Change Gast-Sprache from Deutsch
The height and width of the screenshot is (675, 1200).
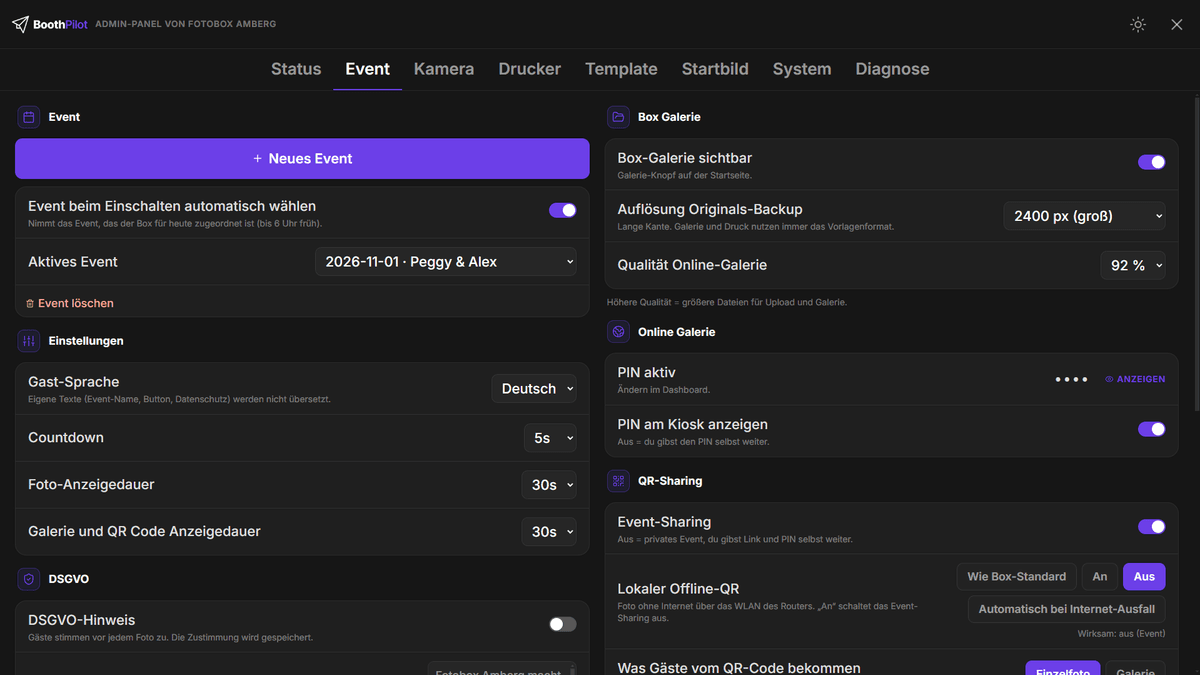click(x=534, y=389)
